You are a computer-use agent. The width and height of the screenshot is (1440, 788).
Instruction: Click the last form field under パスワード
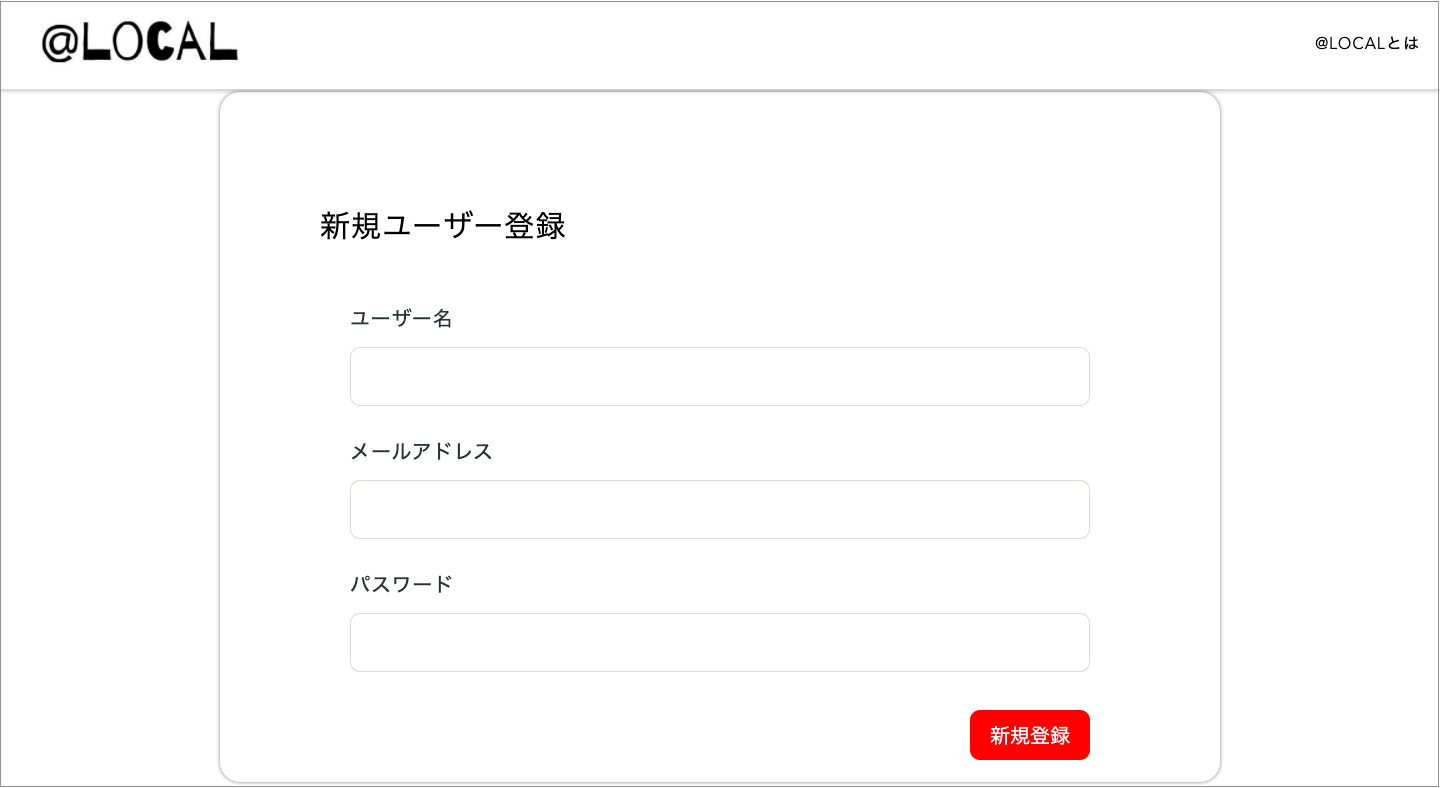pyautogui.click(x=719, y=642)
